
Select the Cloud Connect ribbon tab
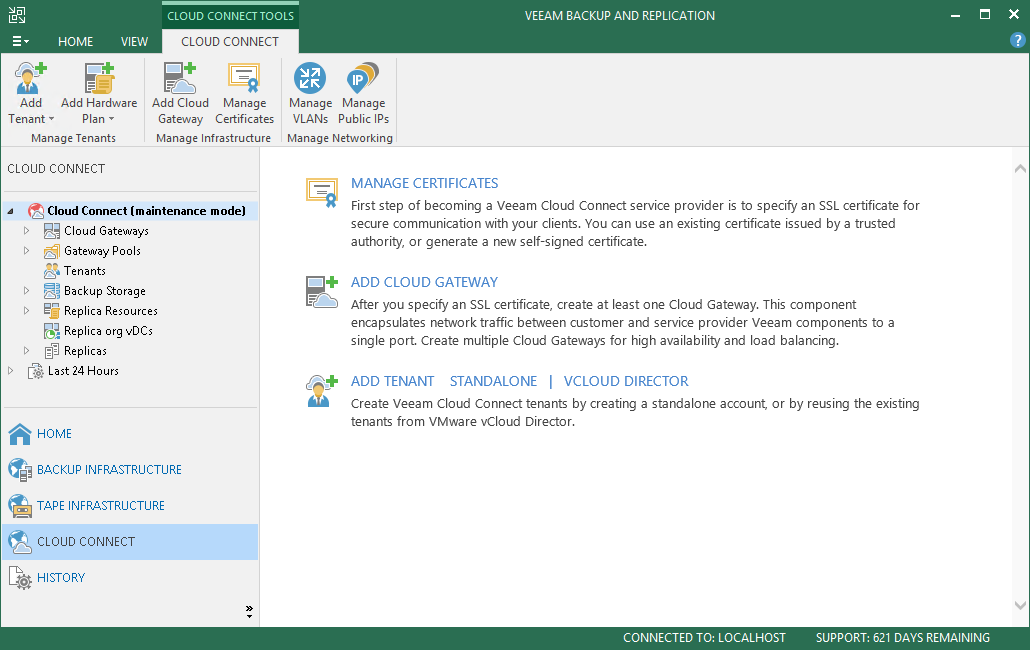click(x=230, y=41)
